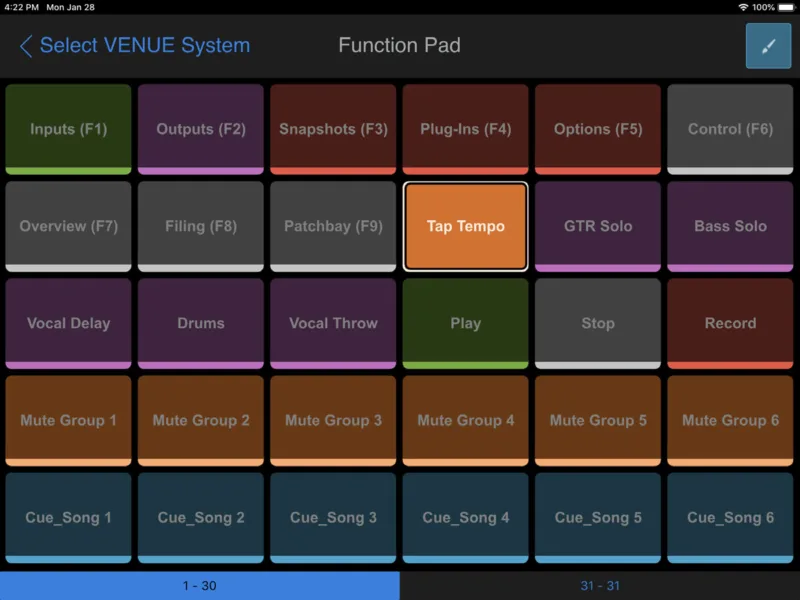Tap the 4:22 PM clock
Screen dimensions: 800x600
tap(21, 7)
